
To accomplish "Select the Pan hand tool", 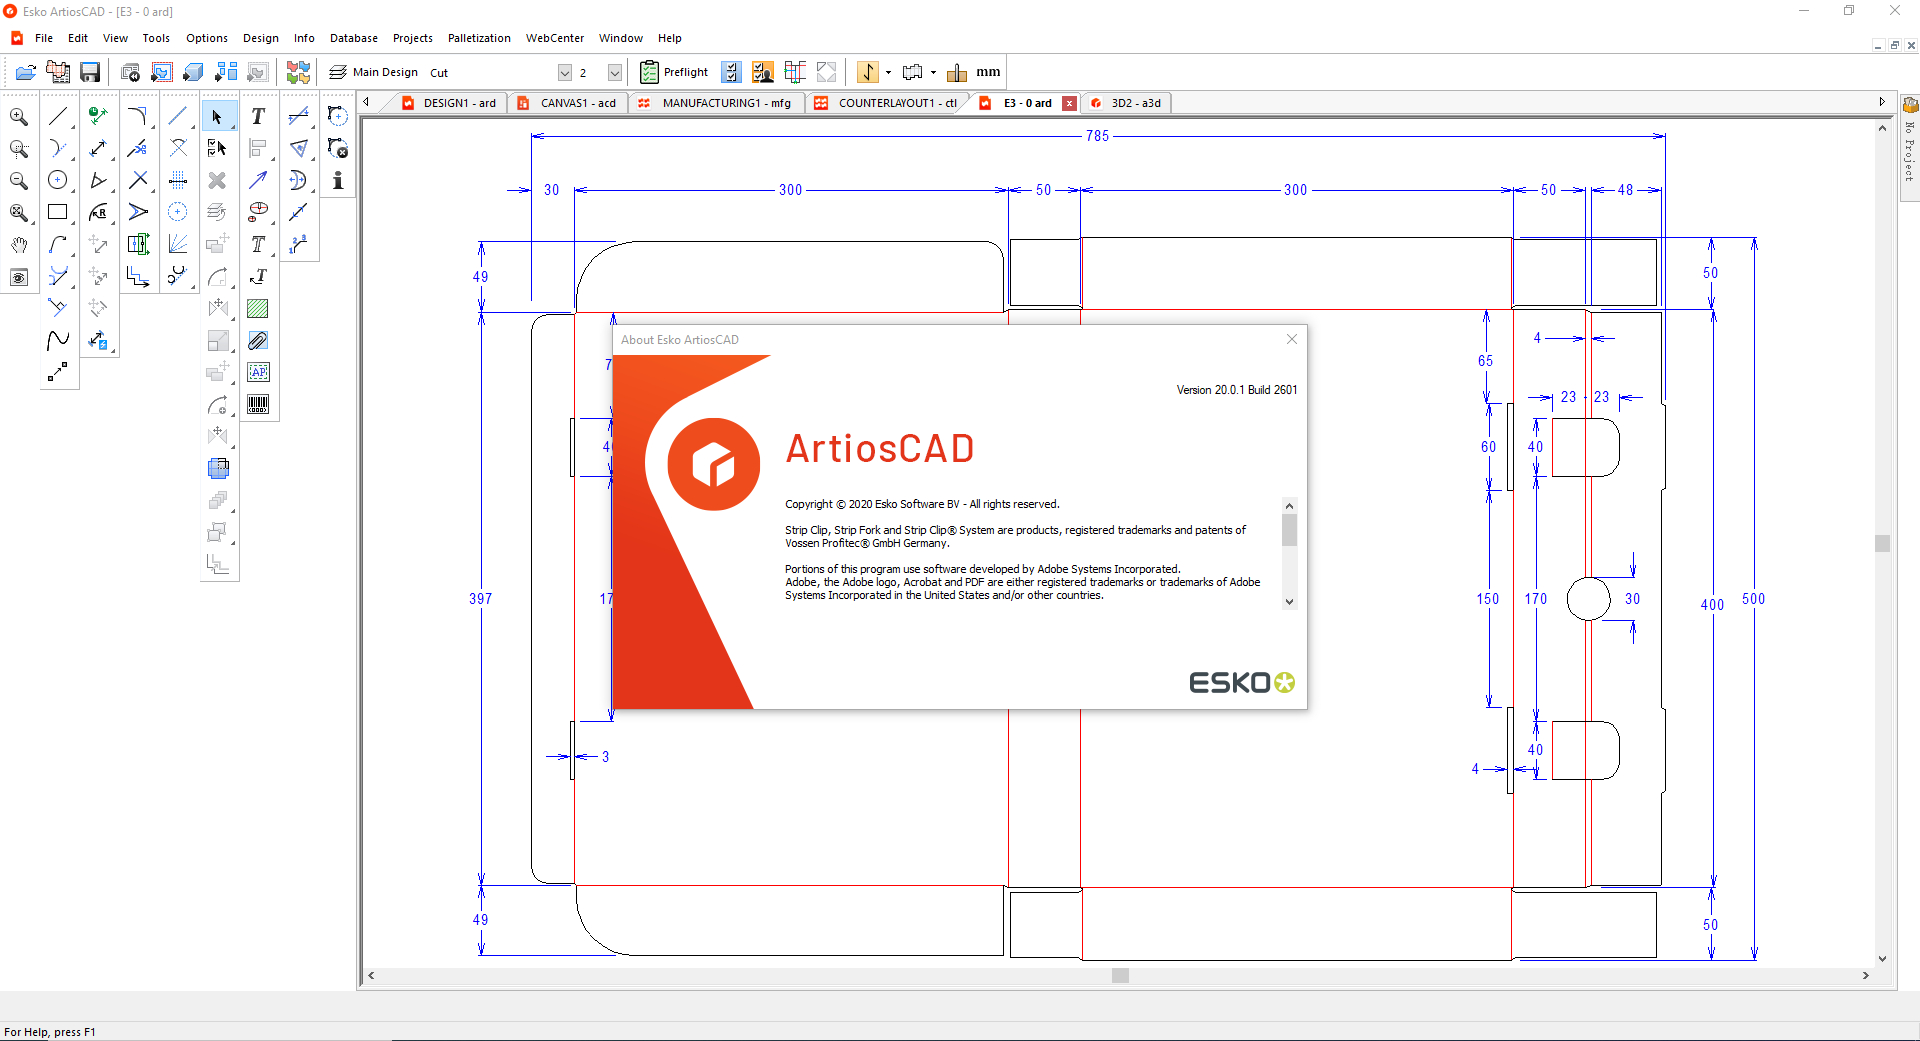I will (19, 245).
